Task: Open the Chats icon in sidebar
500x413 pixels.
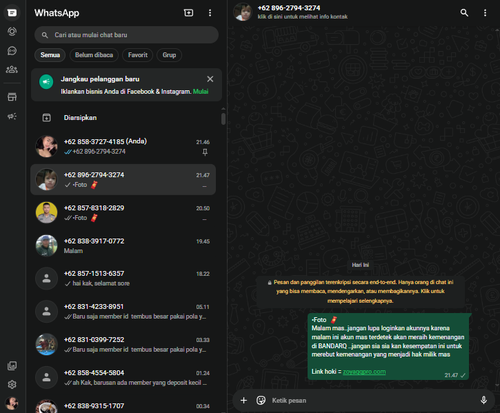Action: coord(12,13)
